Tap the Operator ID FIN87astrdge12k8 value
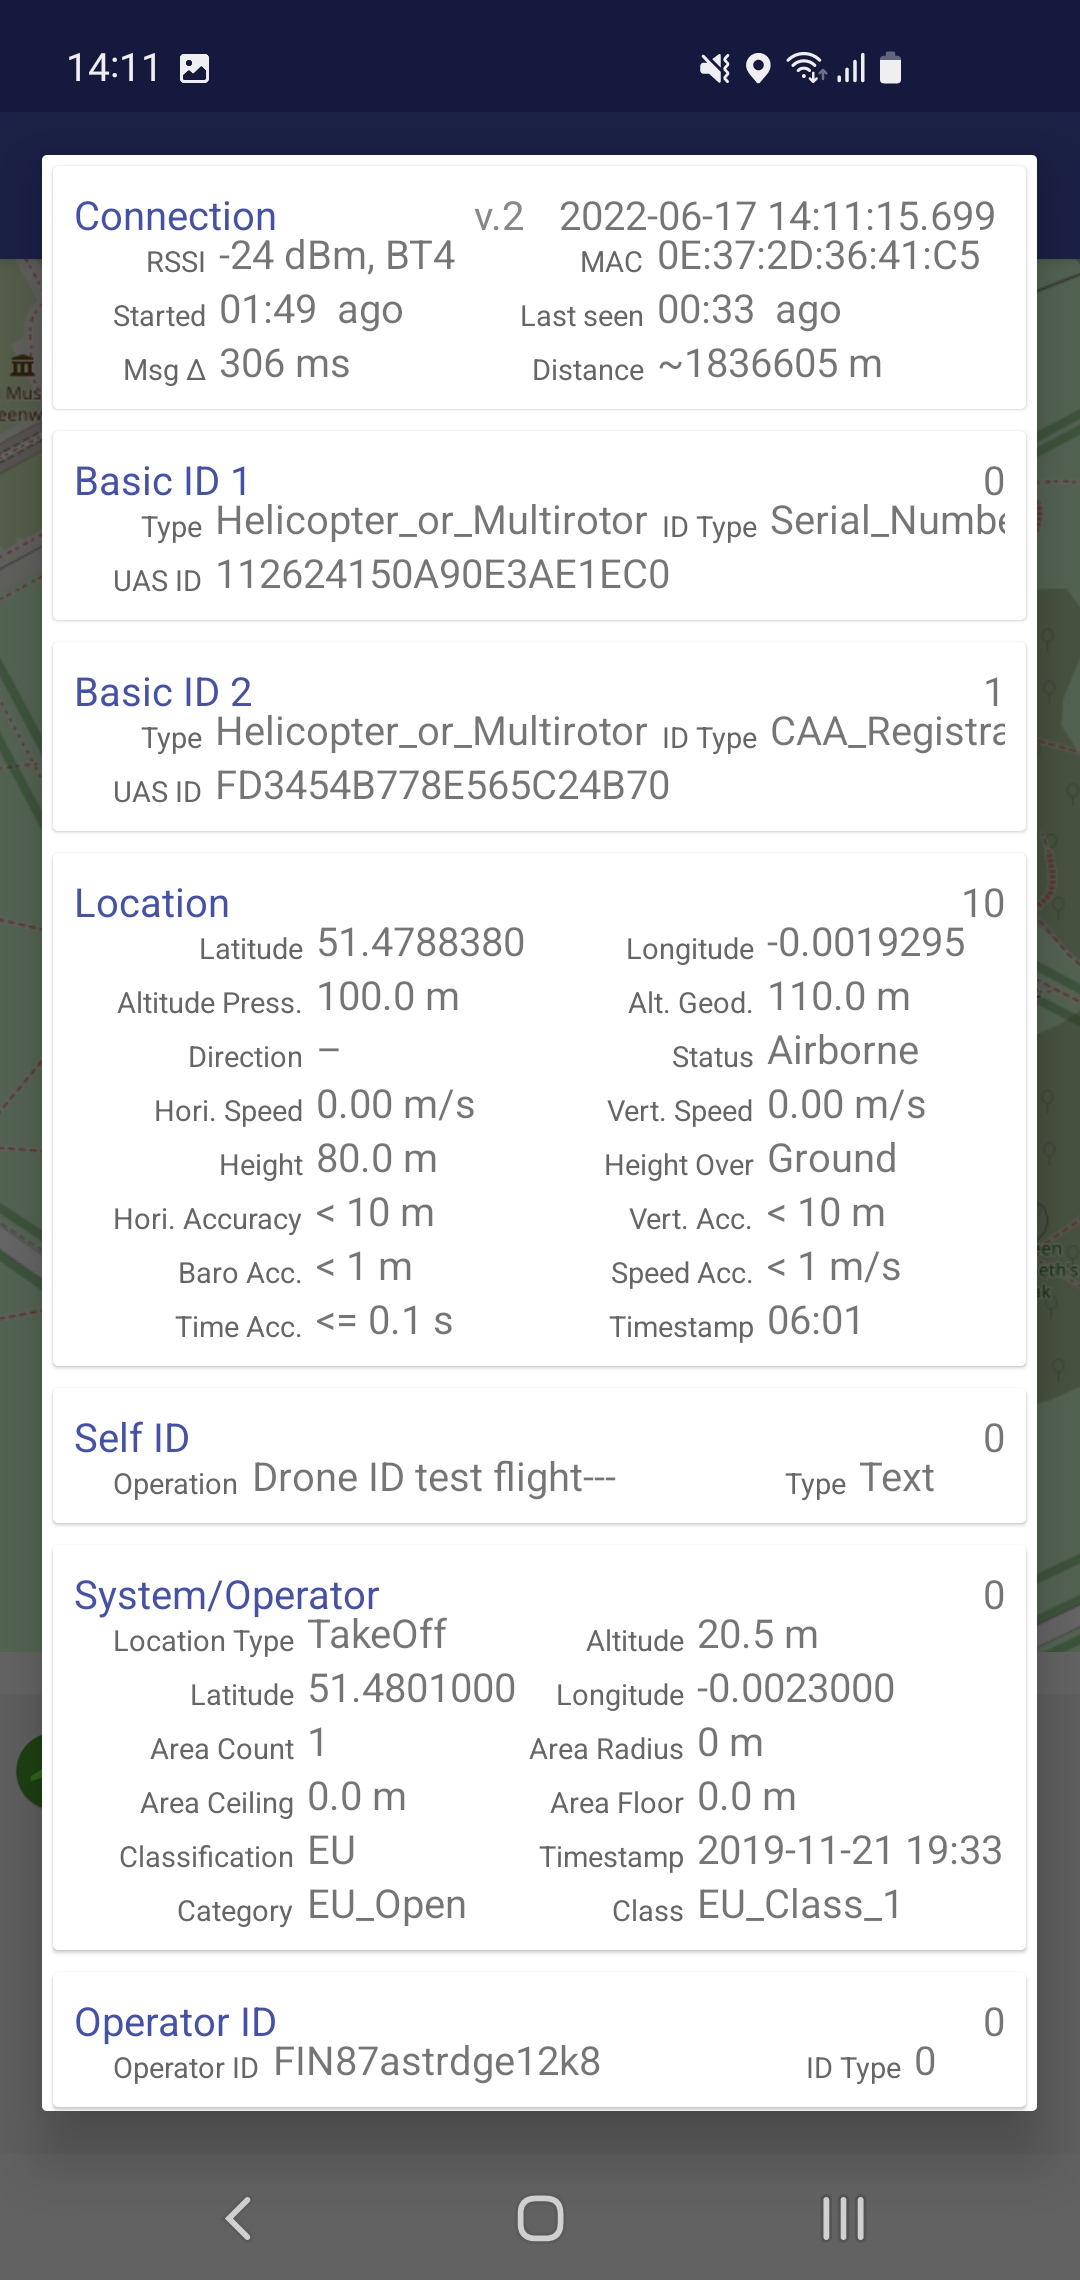The width and height of the screenshot is (1080, 2280). 437,2062
